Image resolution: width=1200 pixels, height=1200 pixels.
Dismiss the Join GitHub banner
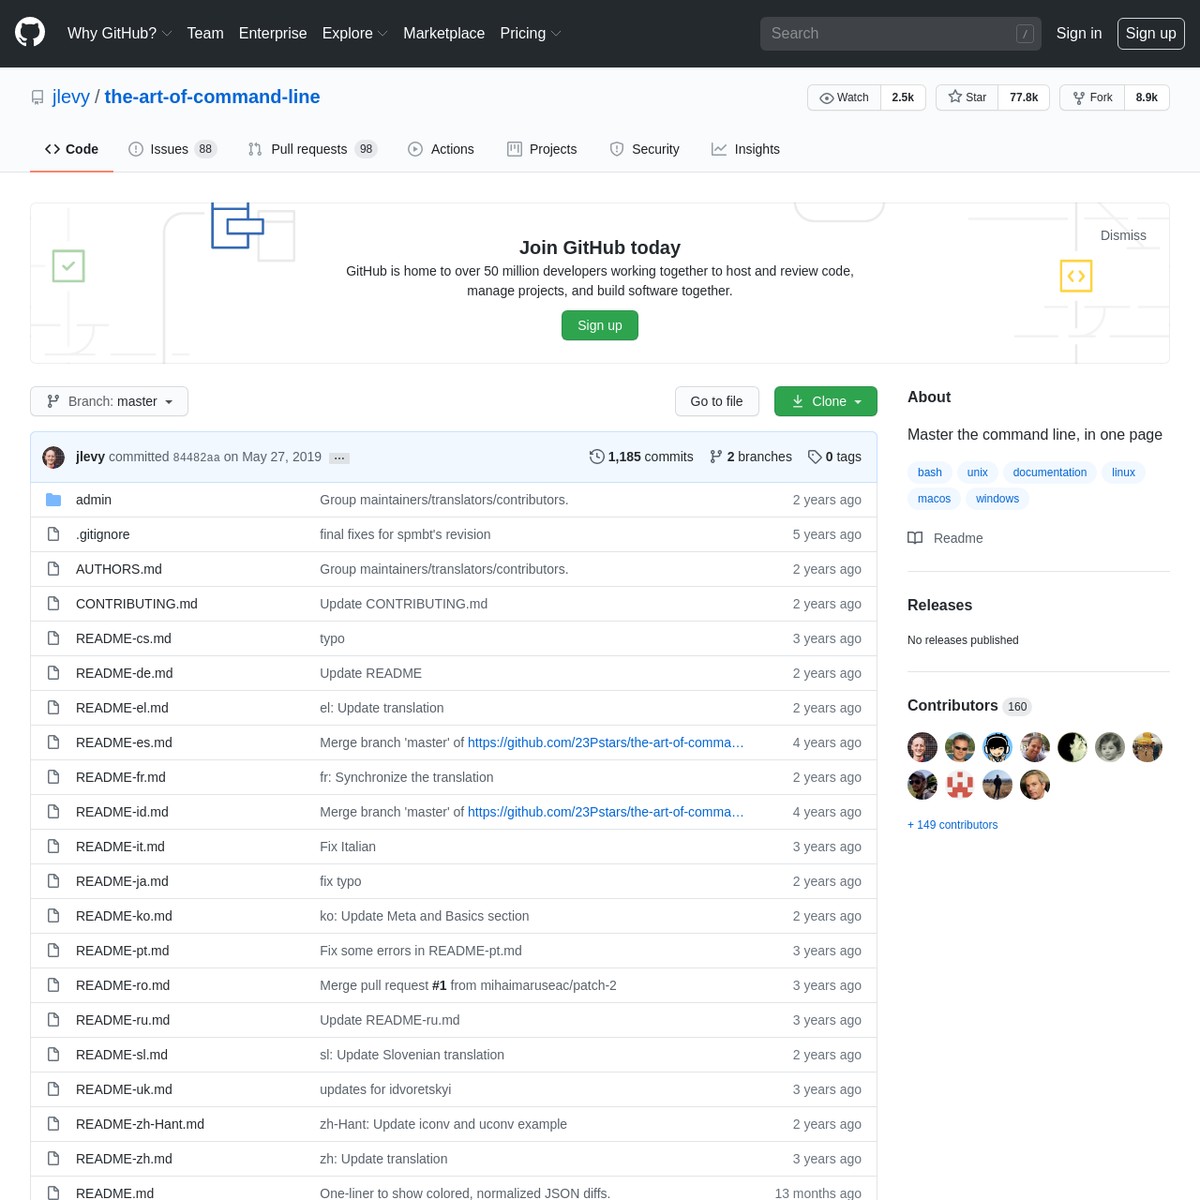click(x=1123, y=235)
